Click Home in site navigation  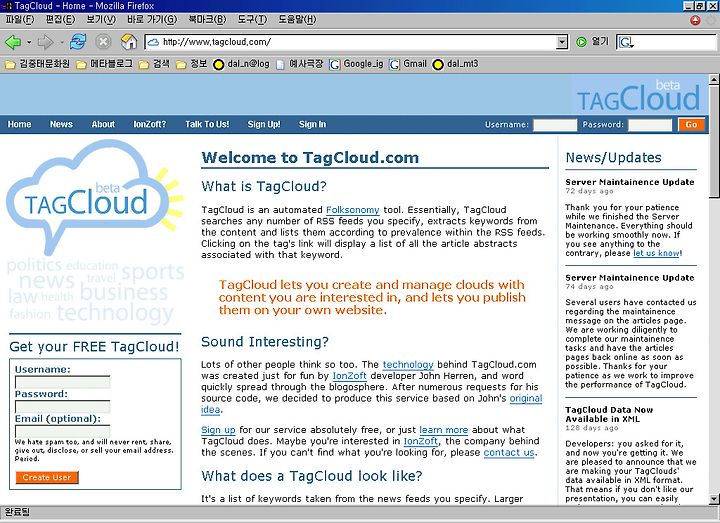[x=19, y=124]
